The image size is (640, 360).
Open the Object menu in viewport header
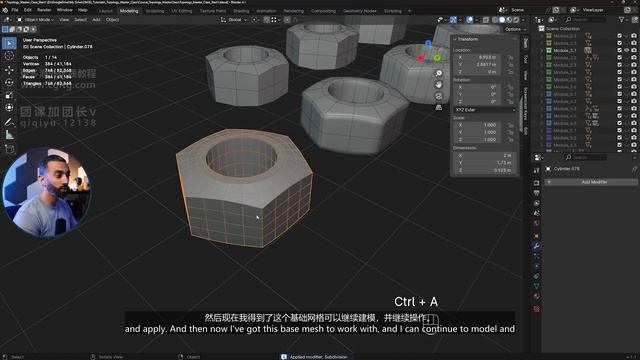tap(112, 20)
